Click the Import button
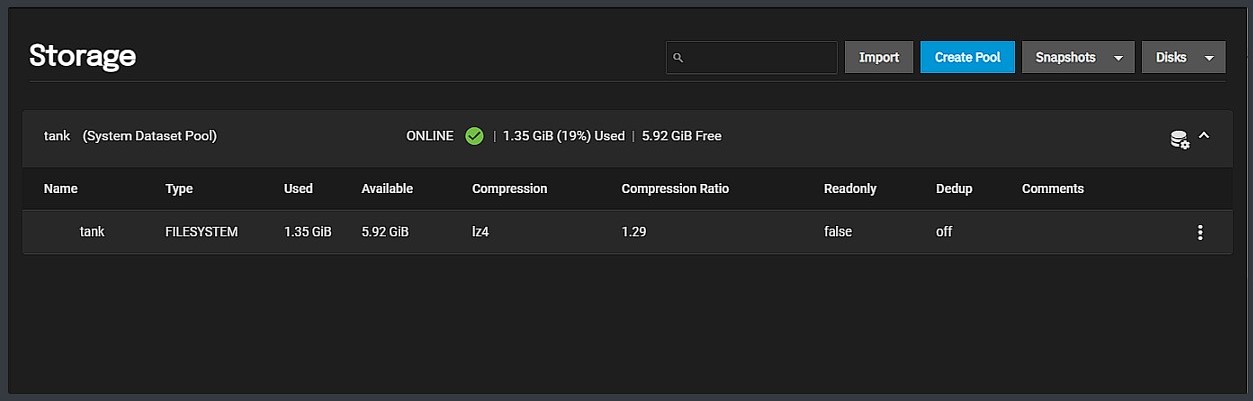This screenshot has height=401, width=1253. [878, 57]
